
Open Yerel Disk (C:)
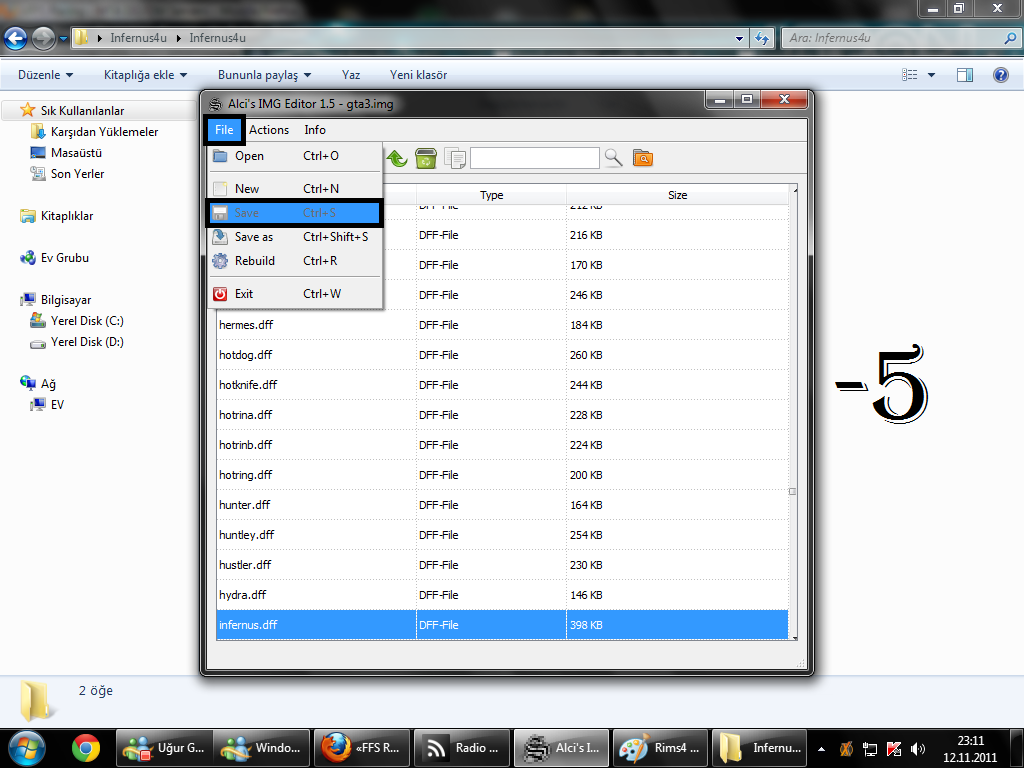pos(87,321)
